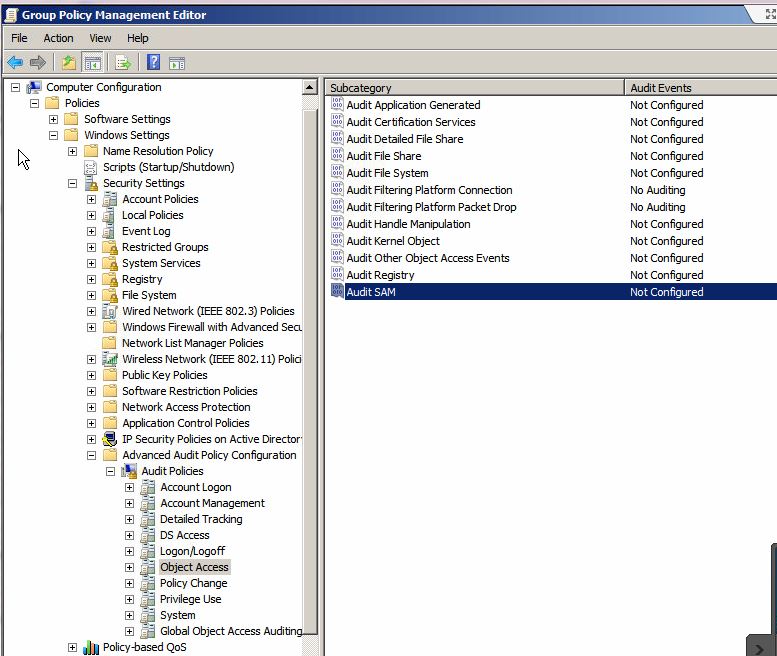Click the Export List toolbar icon
The image size is (777, 656).
(x=123, y=62)
